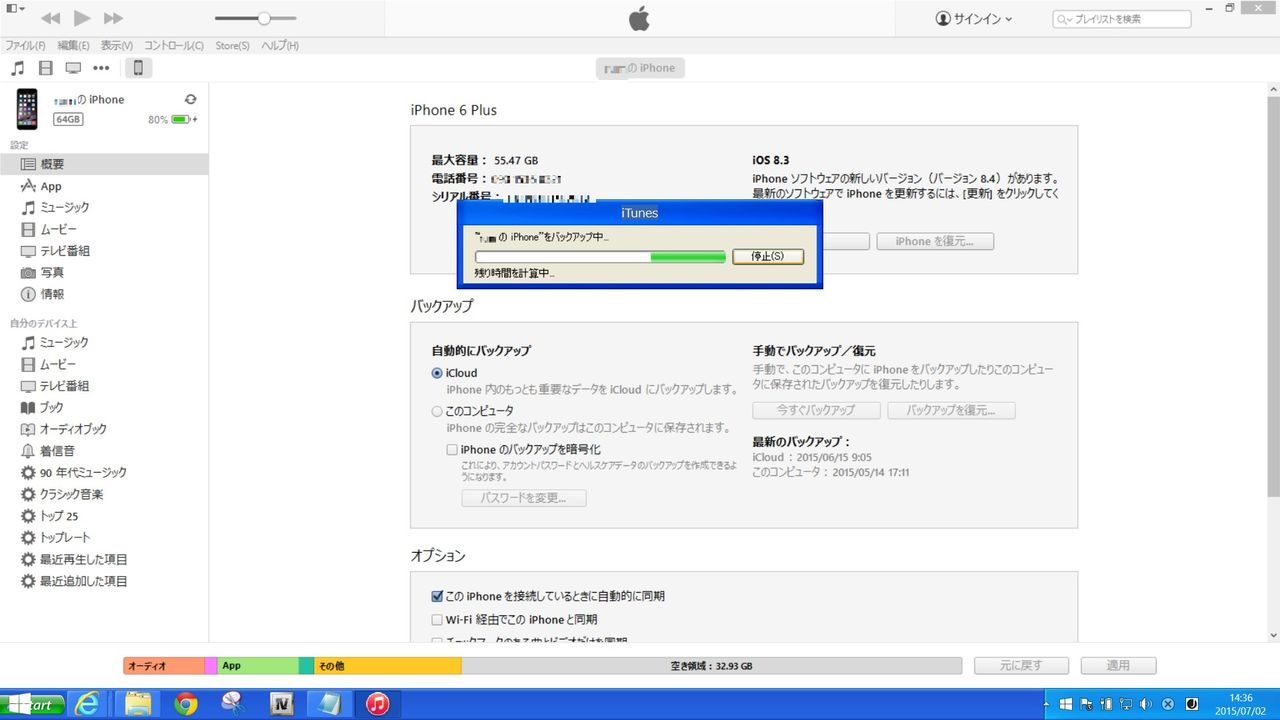The height and width of the screenshot is (720, 1280).
Task: Play the current track
Action: [x=82, y=18]
